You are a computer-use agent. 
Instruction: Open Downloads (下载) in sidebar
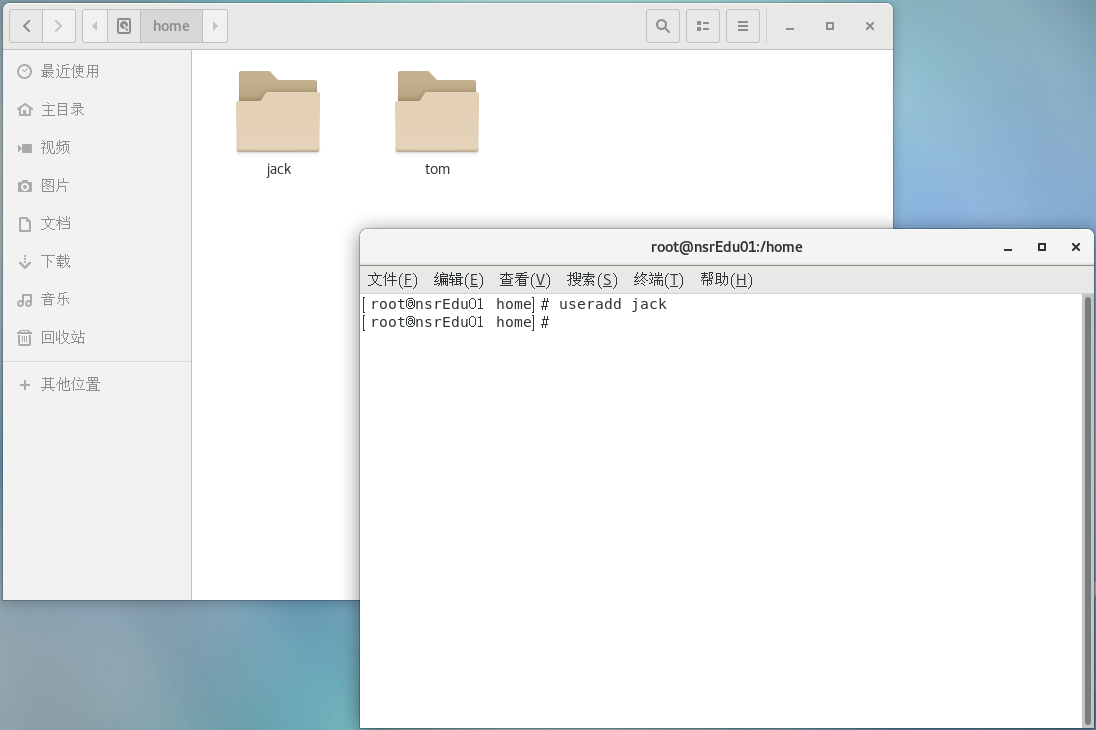click(97, 262)
